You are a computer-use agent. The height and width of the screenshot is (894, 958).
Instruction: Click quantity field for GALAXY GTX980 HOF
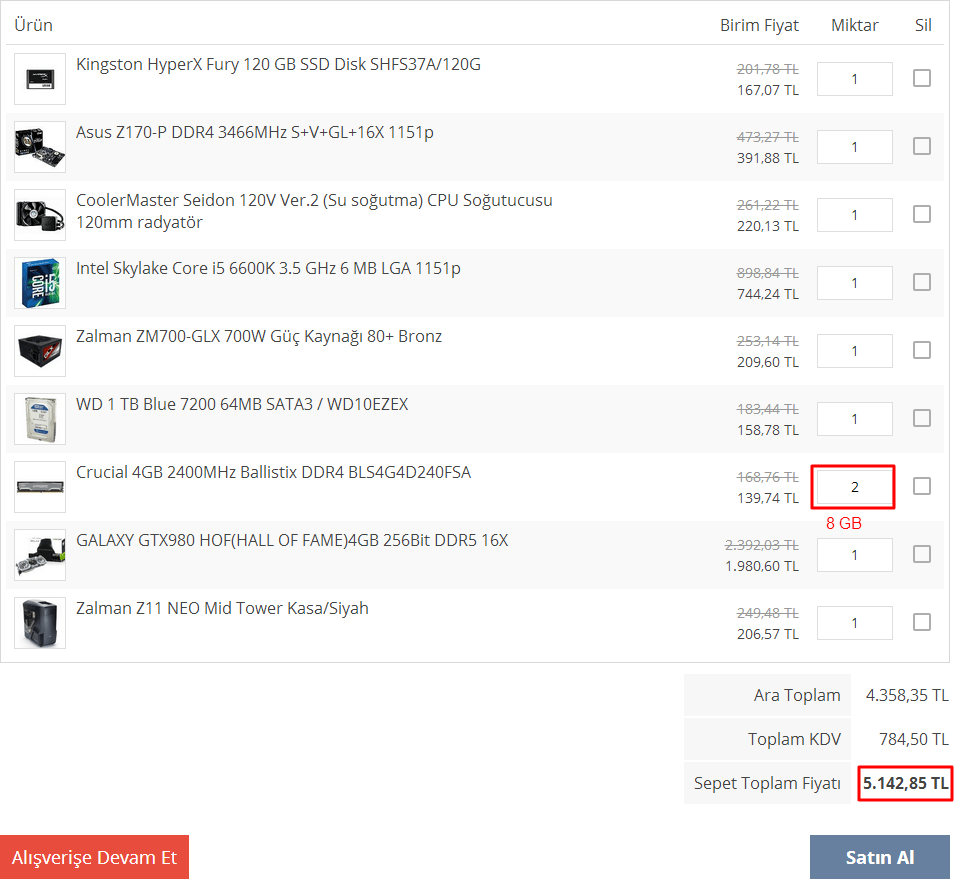pyautogui.click(x=855, y=555)
